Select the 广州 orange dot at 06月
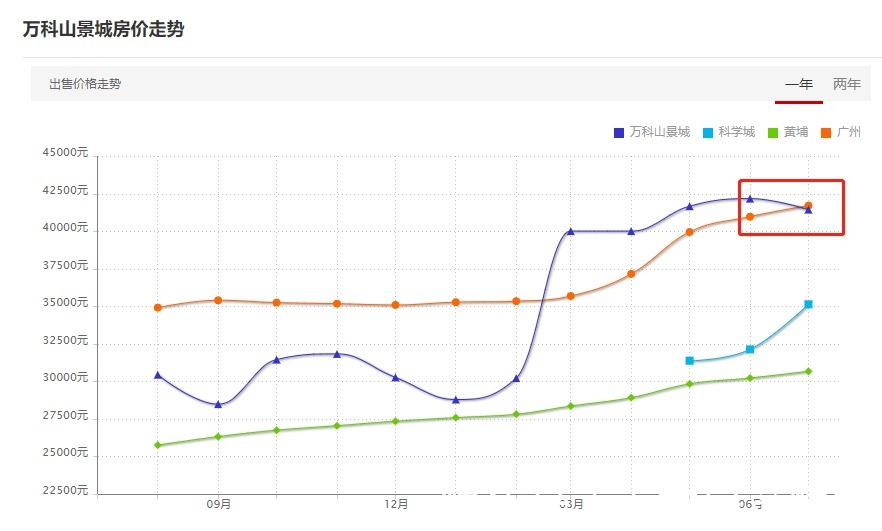Image resolution: width=882 pixels, height=531 pixels. pyautogui.click(x=750, y=217)
